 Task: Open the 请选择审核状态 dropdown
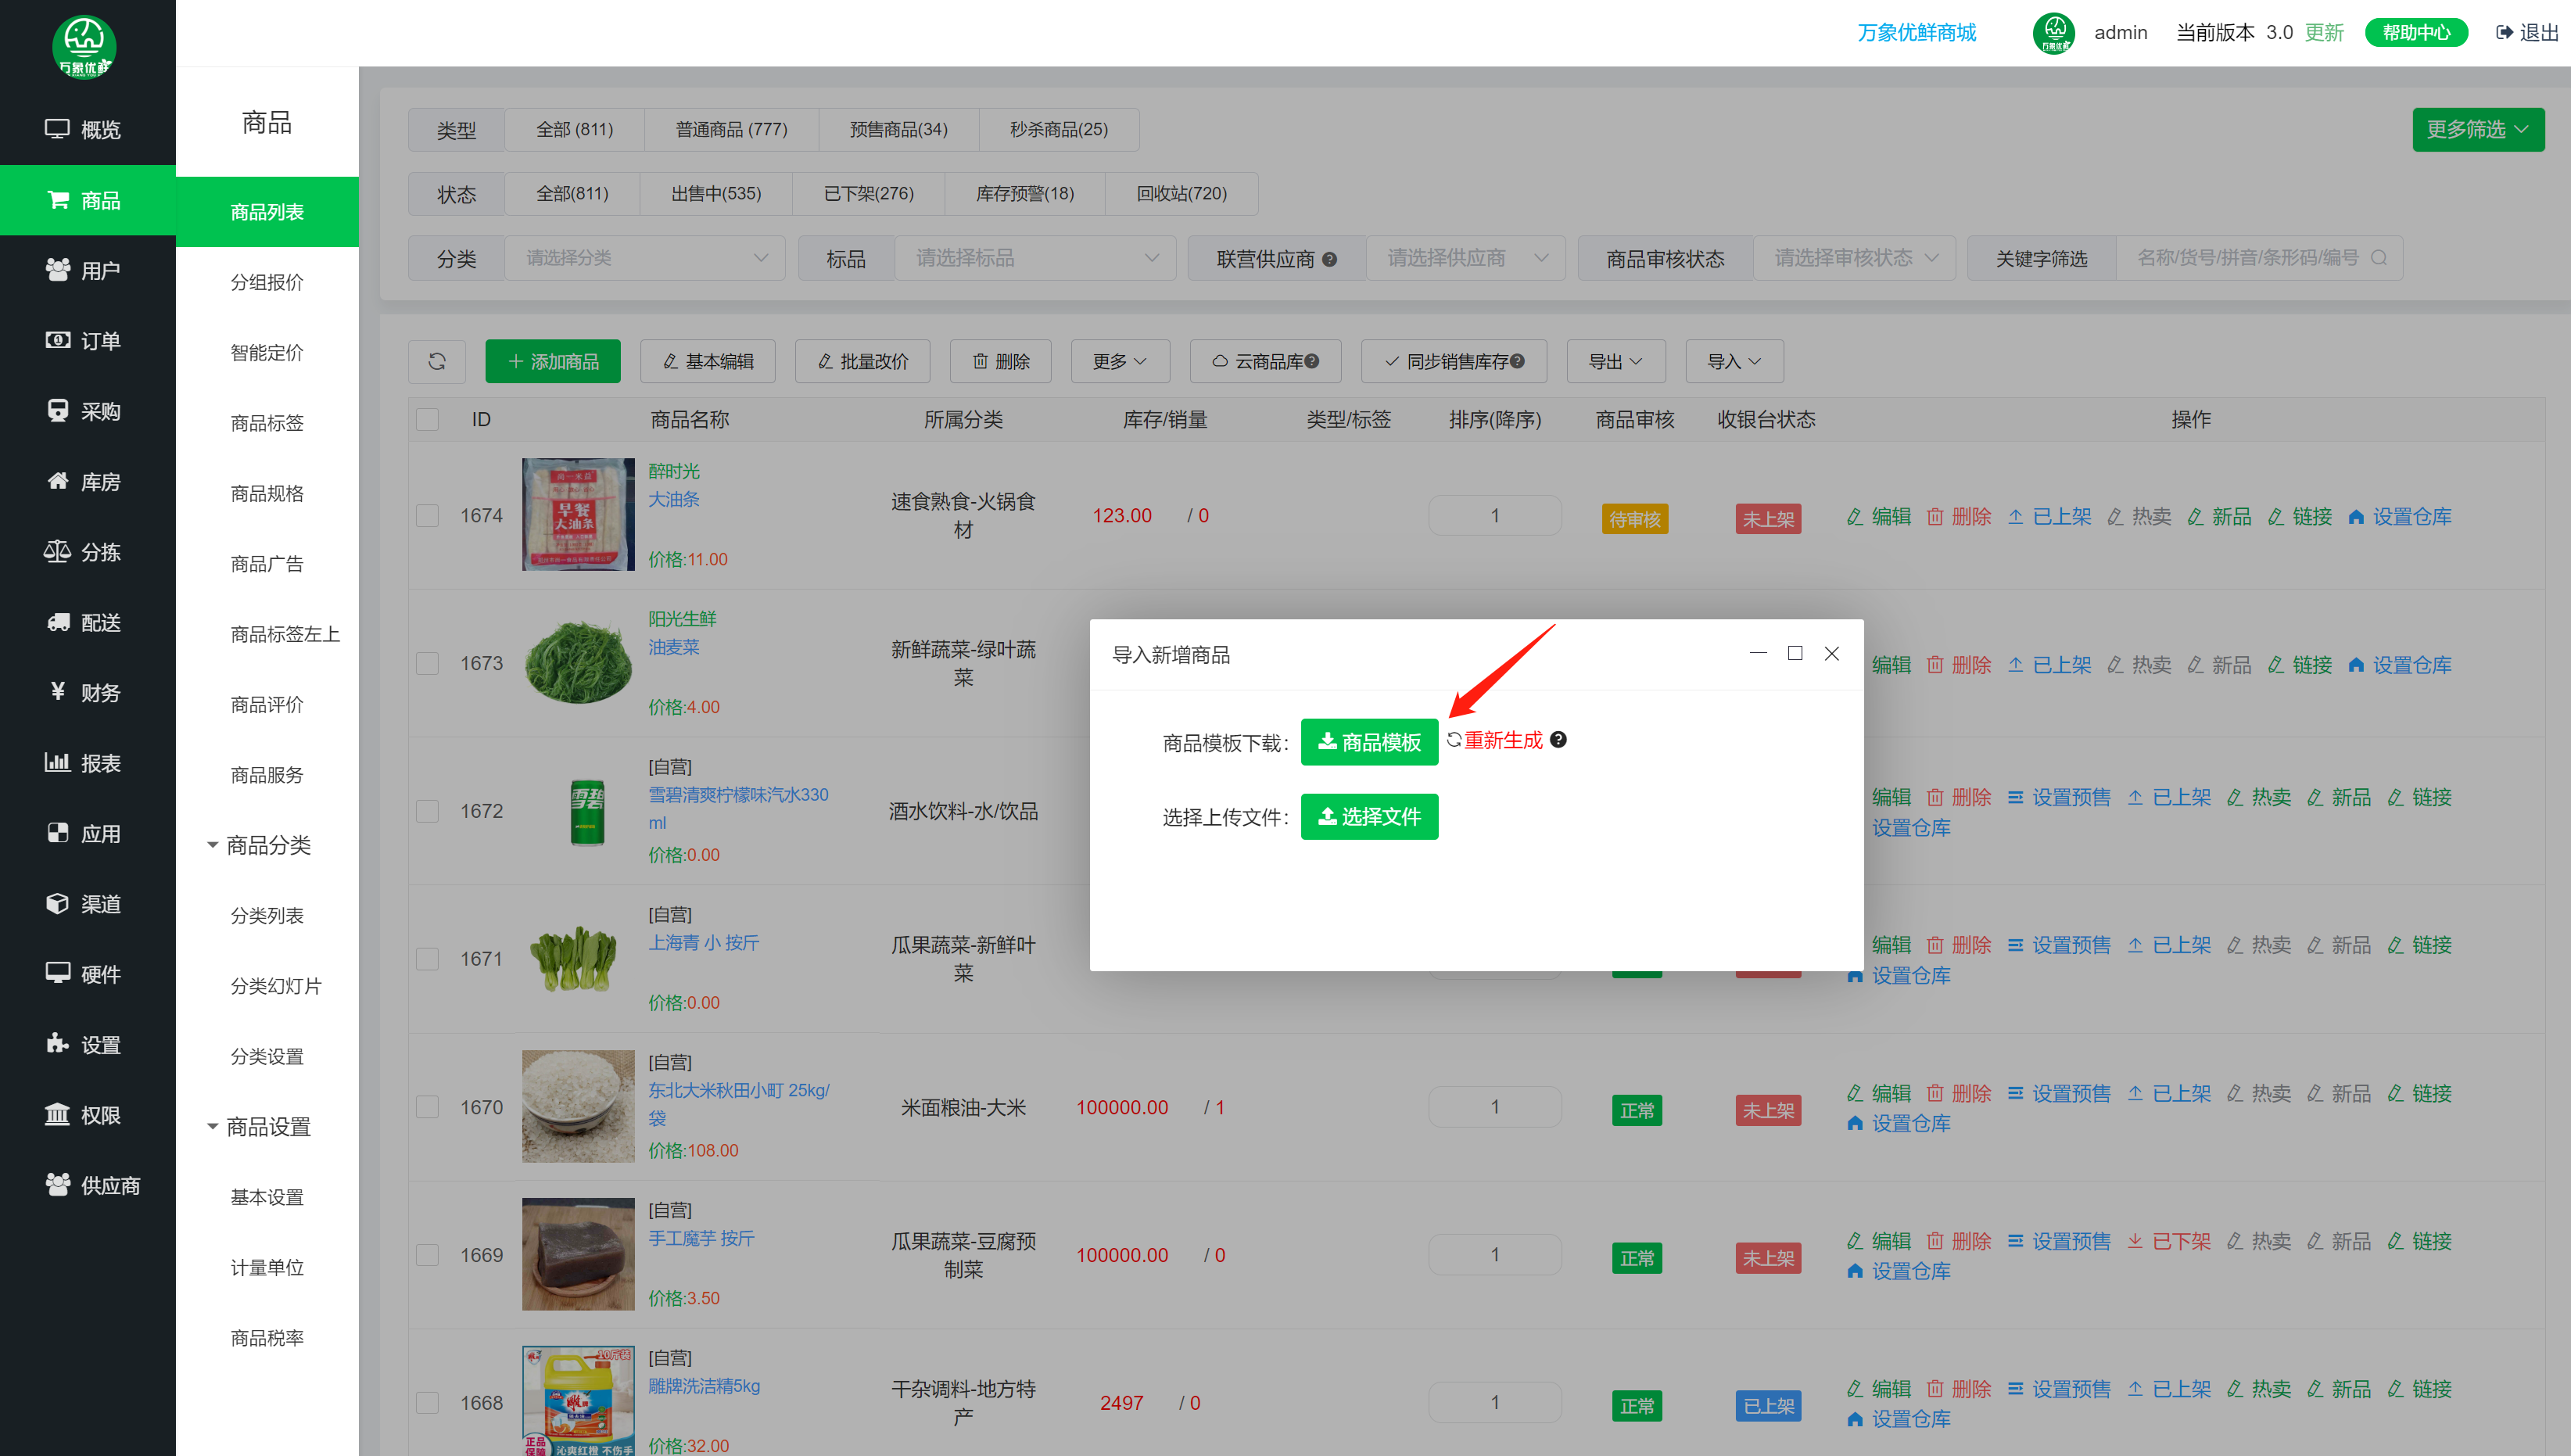pyautogui.click(x=1855, y=258)
